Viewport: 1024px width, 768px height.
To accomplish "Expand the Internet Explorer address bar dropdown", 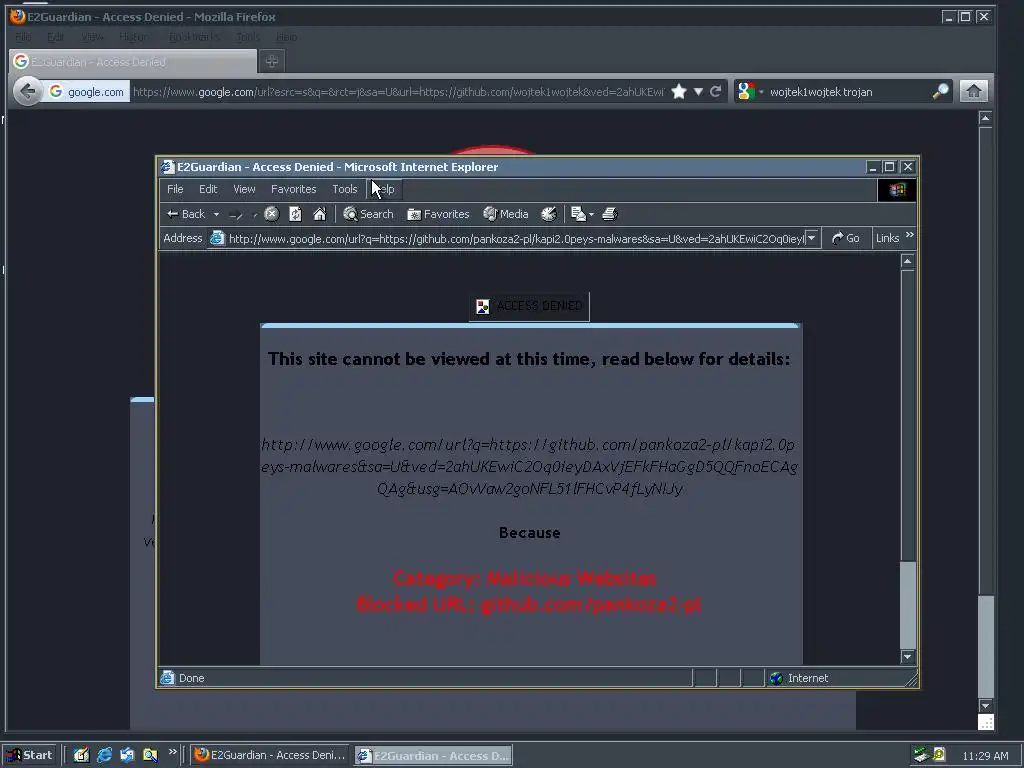I will pos(812,238).
